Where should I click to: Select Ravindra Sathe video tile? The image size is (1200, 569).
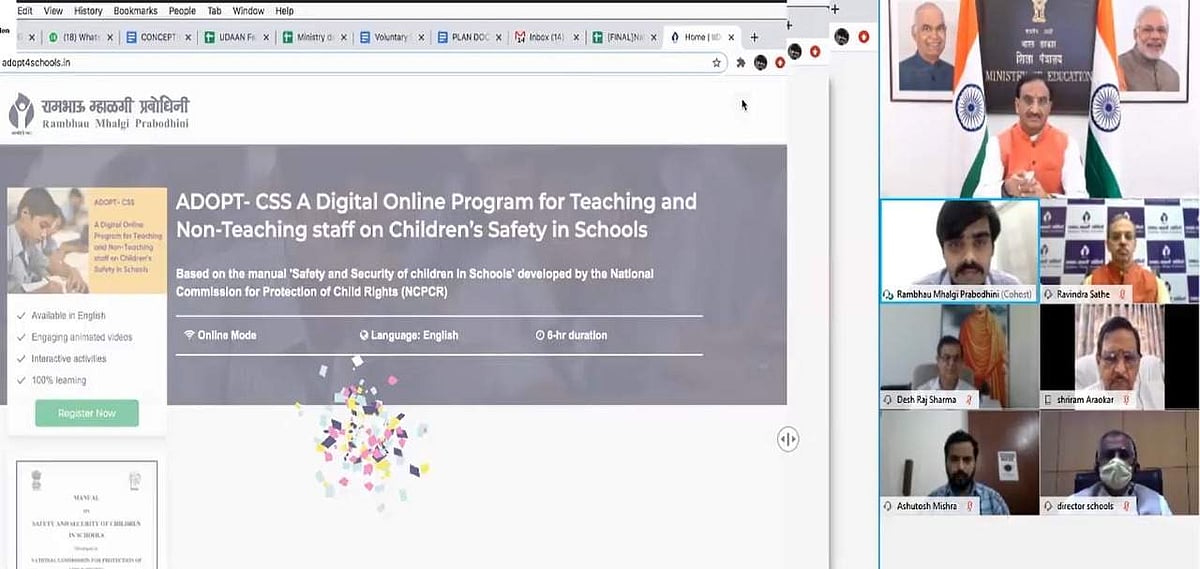click(x=1119, y=250)
